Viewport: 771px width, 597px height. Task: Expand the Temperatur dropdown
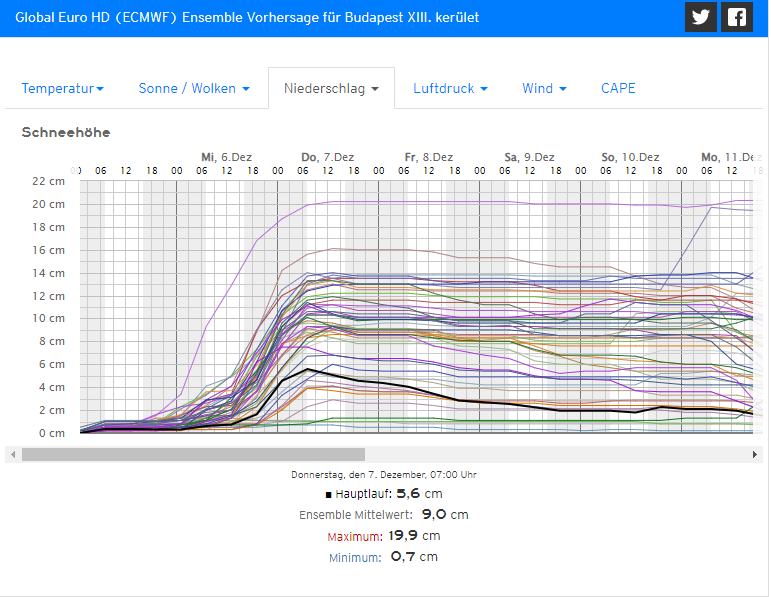[x=62, y=89]
